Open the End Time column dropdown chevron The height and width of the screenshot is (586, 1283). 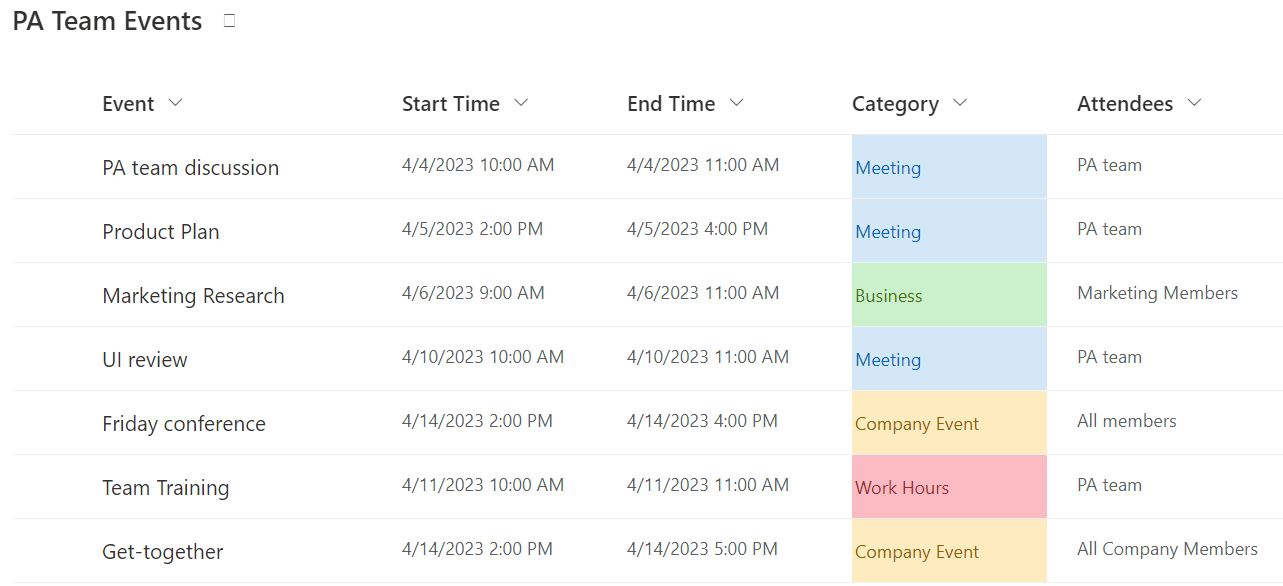(737, 103)
